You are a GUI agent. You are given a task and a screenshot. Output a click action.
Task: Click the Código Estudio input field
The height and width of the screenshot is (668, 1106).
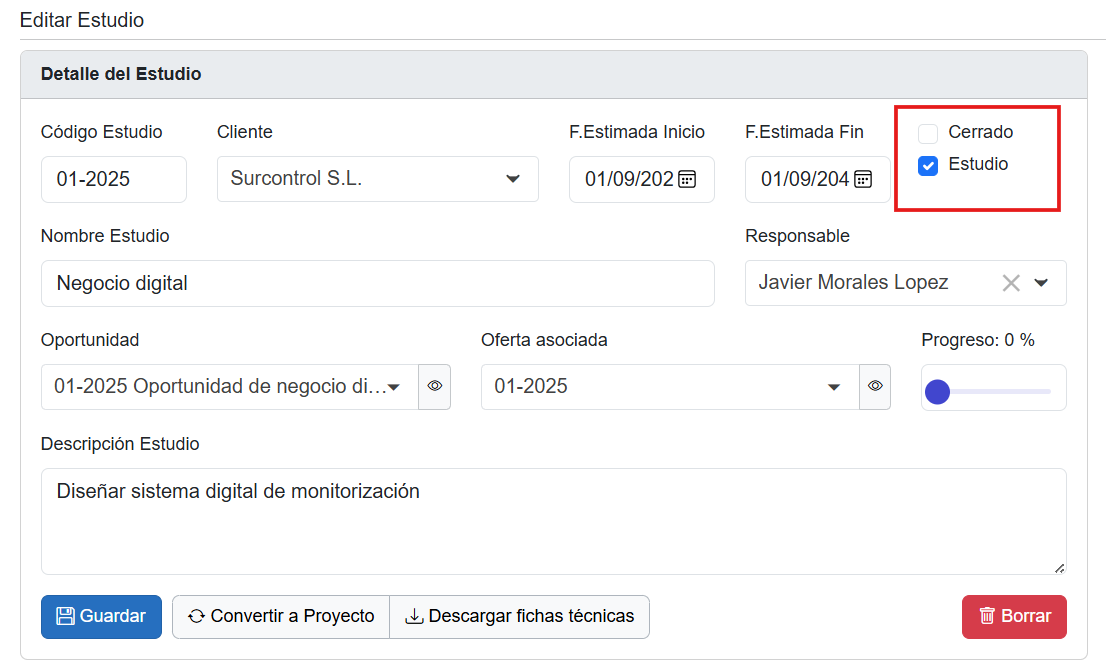point(113,180)
